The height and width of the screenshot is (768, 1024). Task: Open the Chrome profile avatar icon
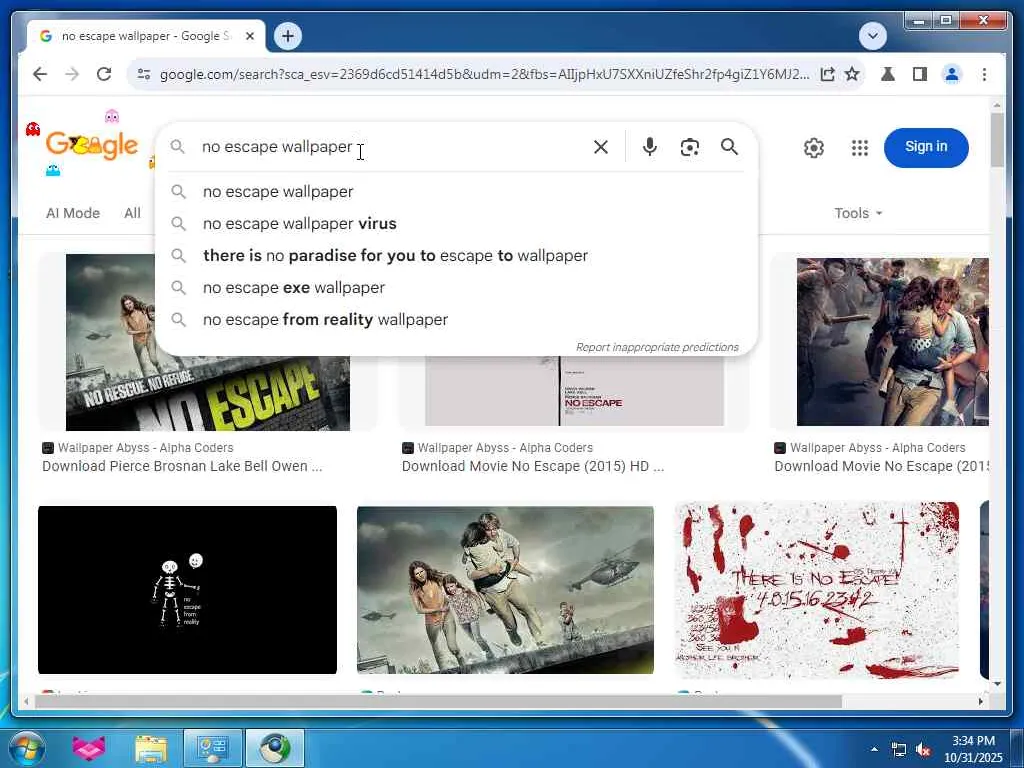click(x=952, y=74)
